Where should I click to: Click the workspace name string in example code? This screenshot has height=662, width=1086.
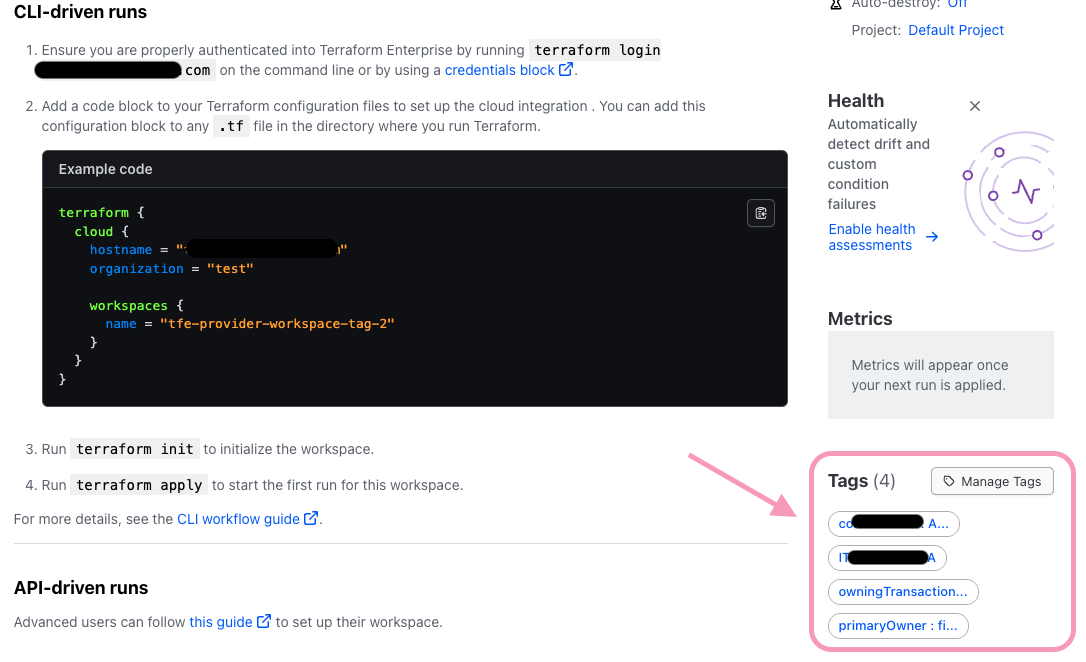[277, 324]
